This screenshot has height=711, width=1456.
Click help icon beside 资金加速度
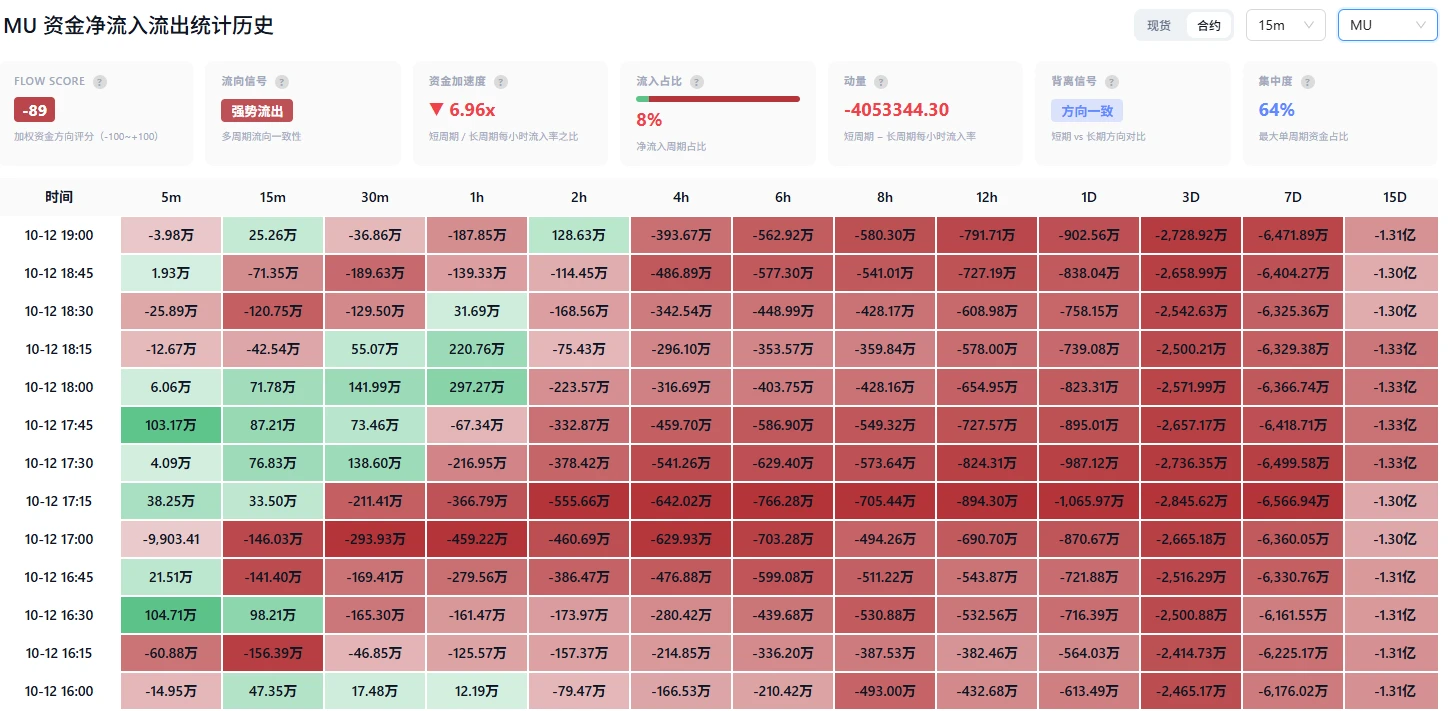click(501, 82)
